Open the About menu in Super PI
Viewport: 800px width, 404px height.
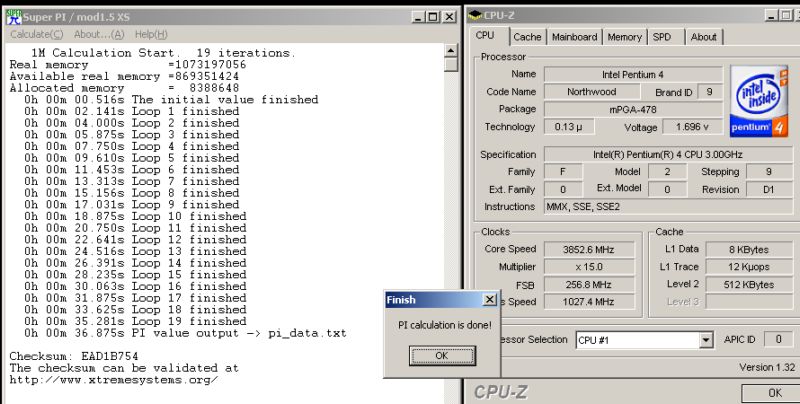click(x=99, y=35)
